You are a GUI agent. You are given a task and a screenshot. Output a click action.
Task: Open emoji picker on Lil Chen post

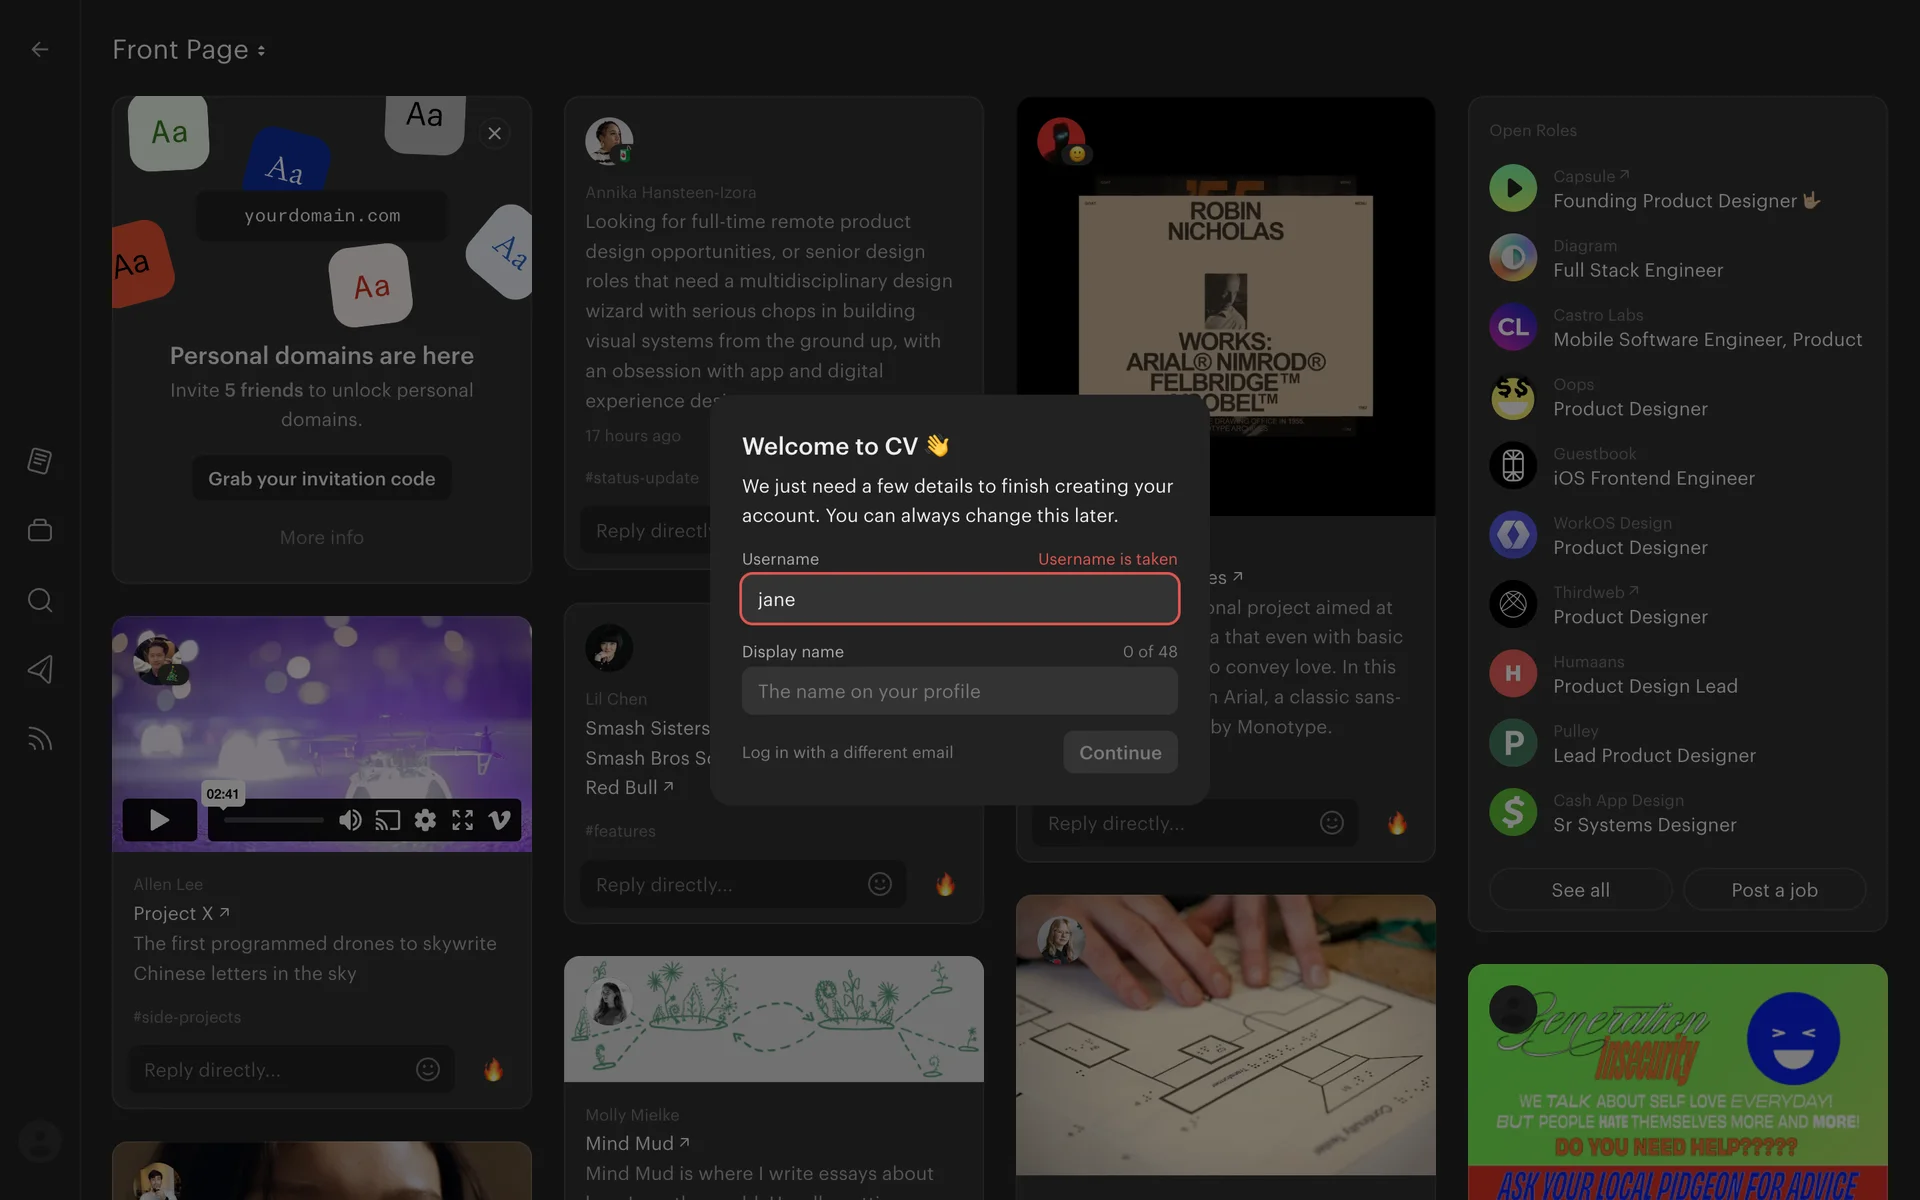879,884
